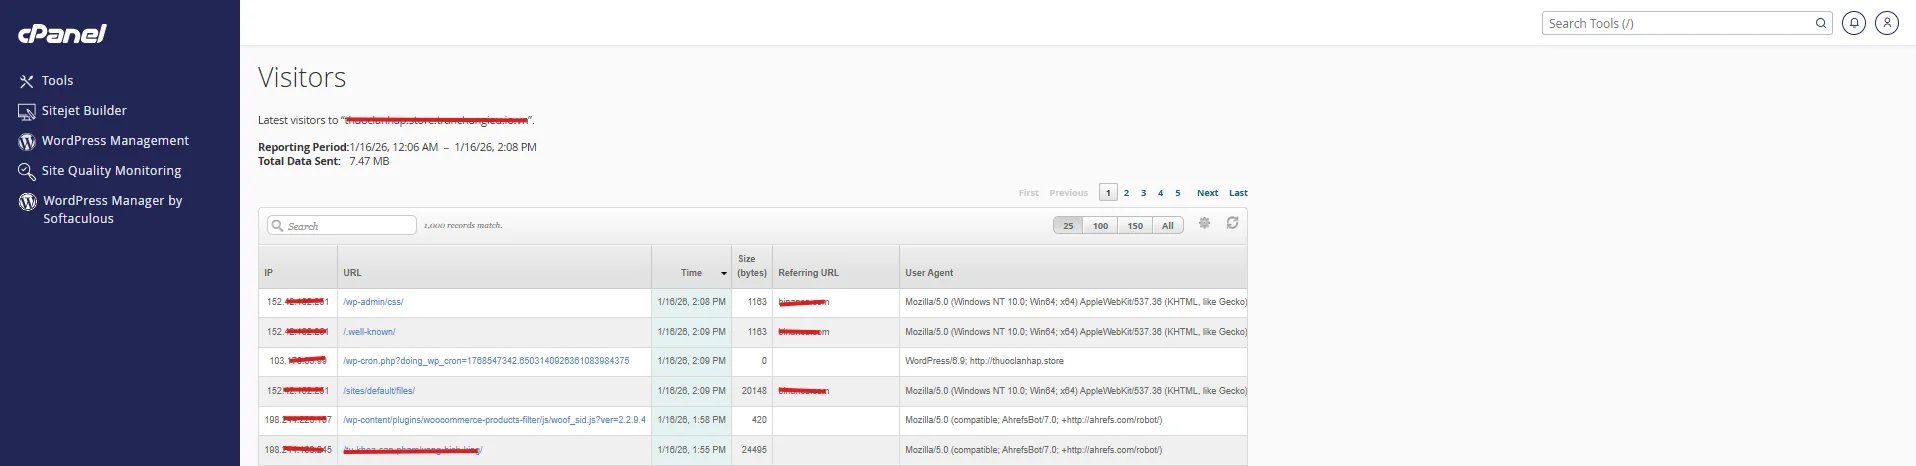Click the Site Quality Monitoring magnifier icon
1916x466 pixels.
(27, 172)
